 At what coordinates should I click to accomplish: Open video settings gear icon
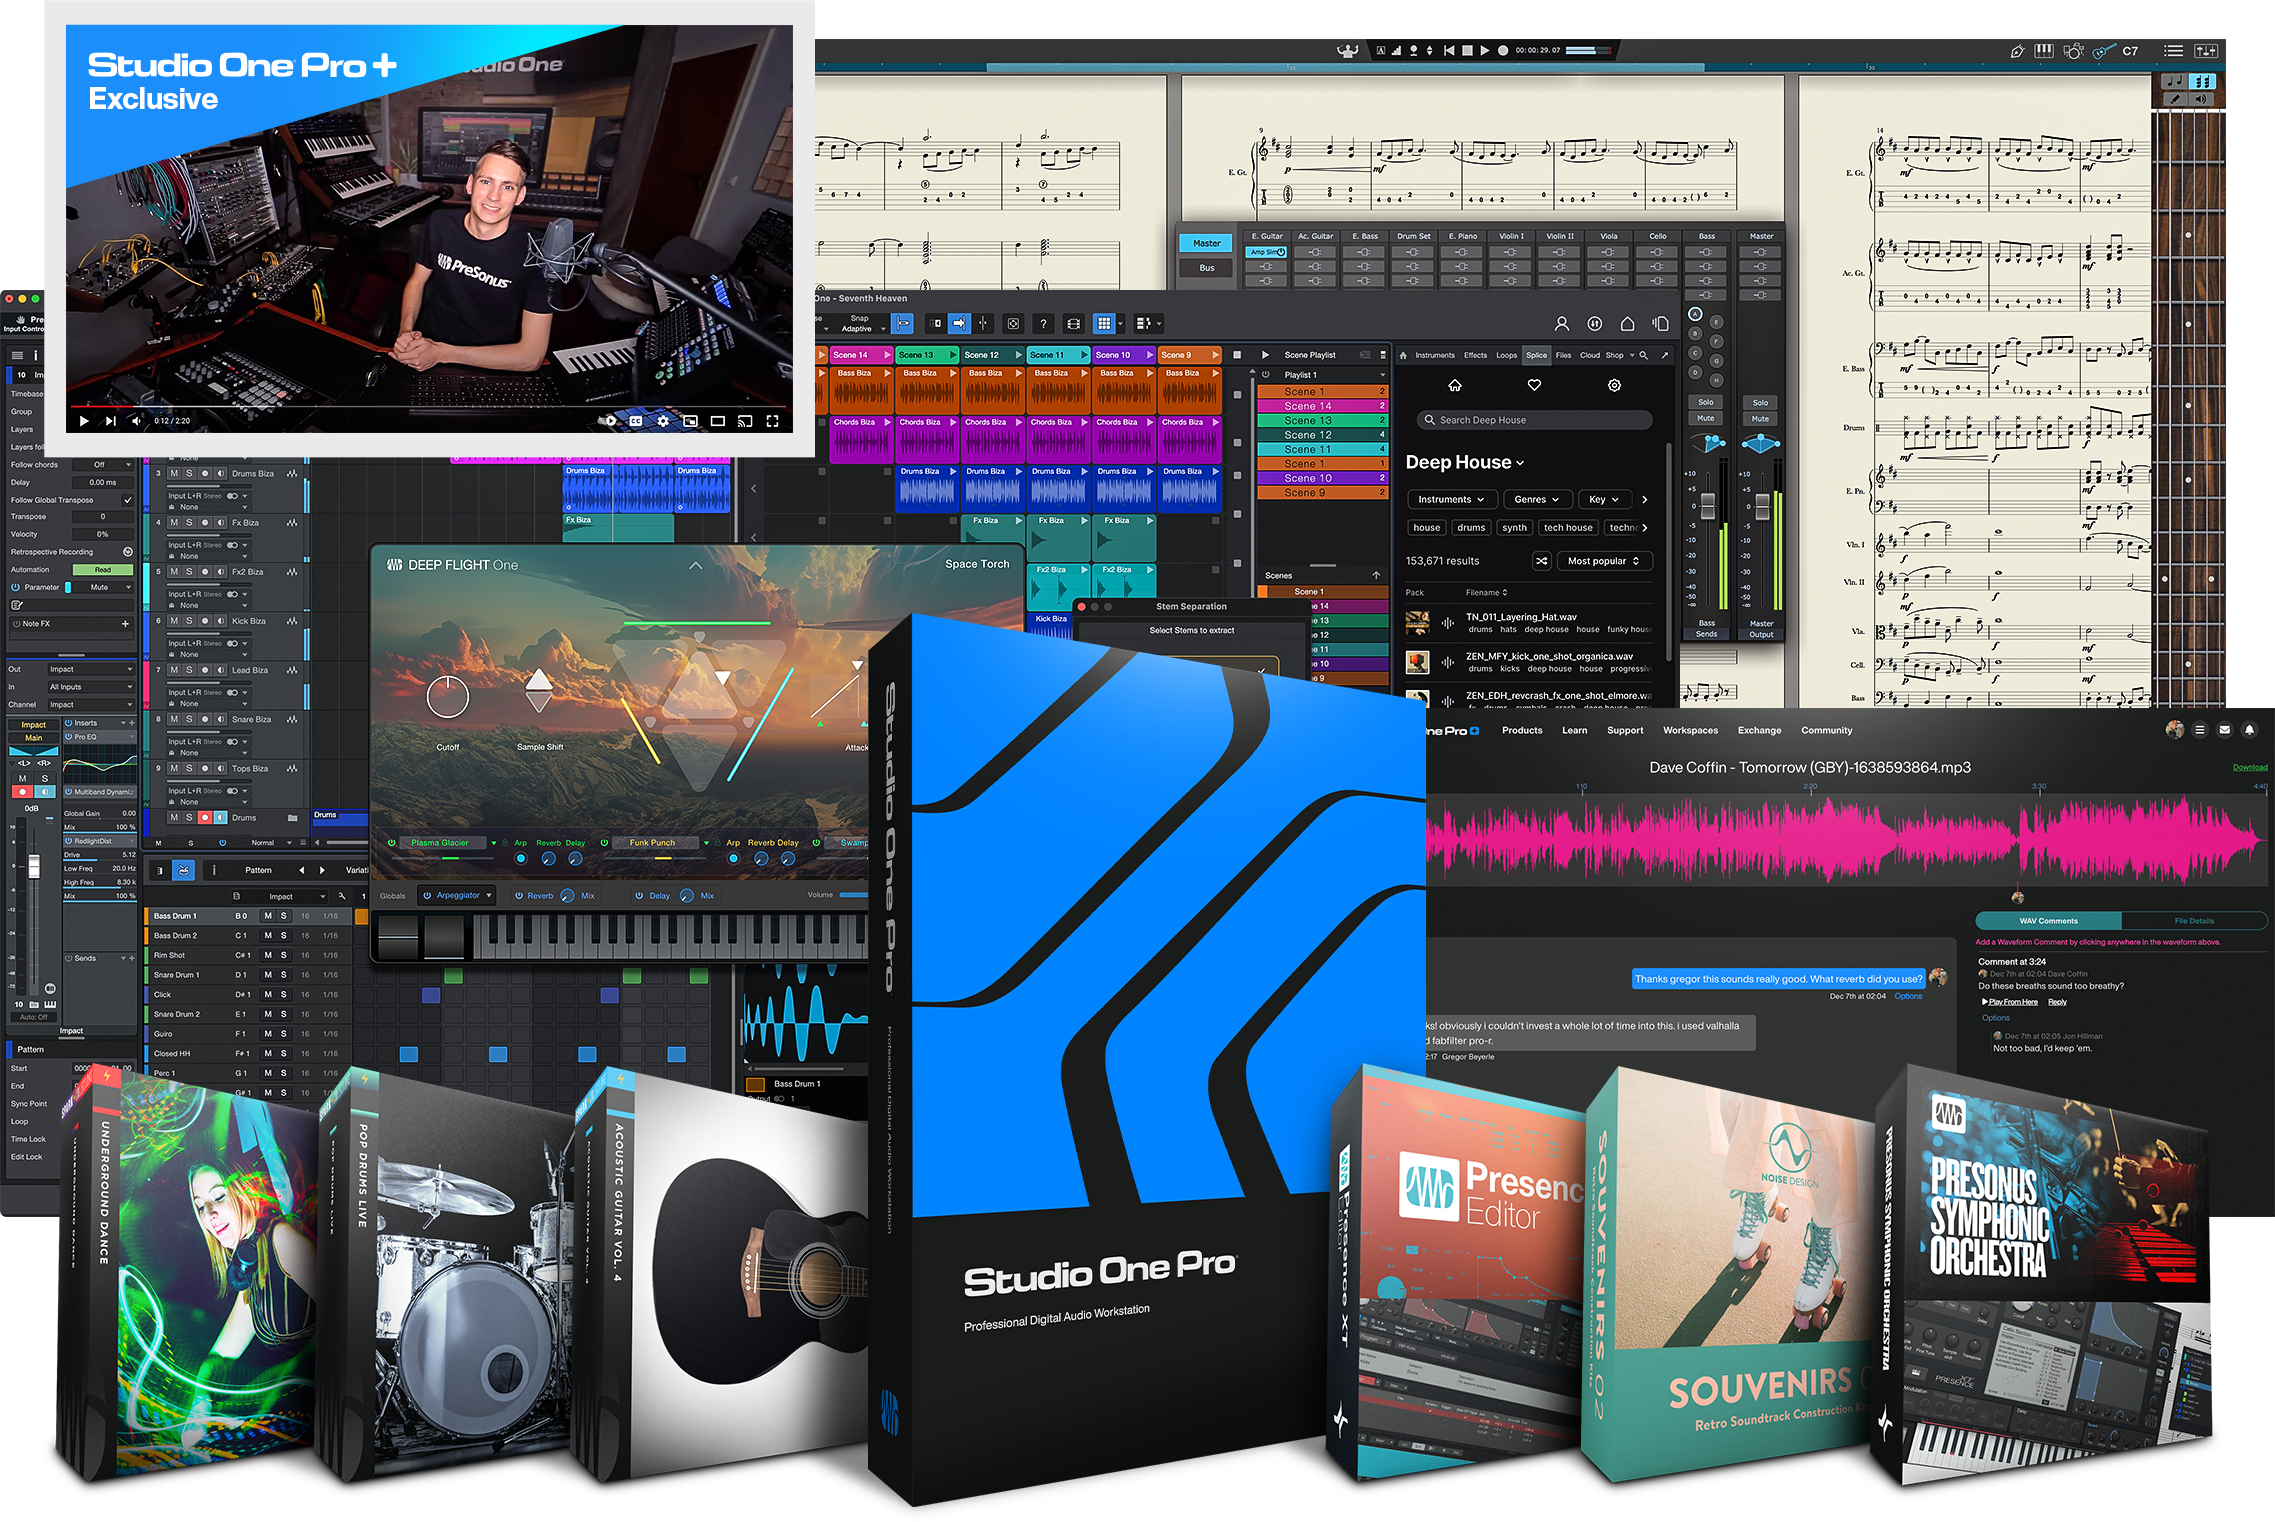point(663,421)
